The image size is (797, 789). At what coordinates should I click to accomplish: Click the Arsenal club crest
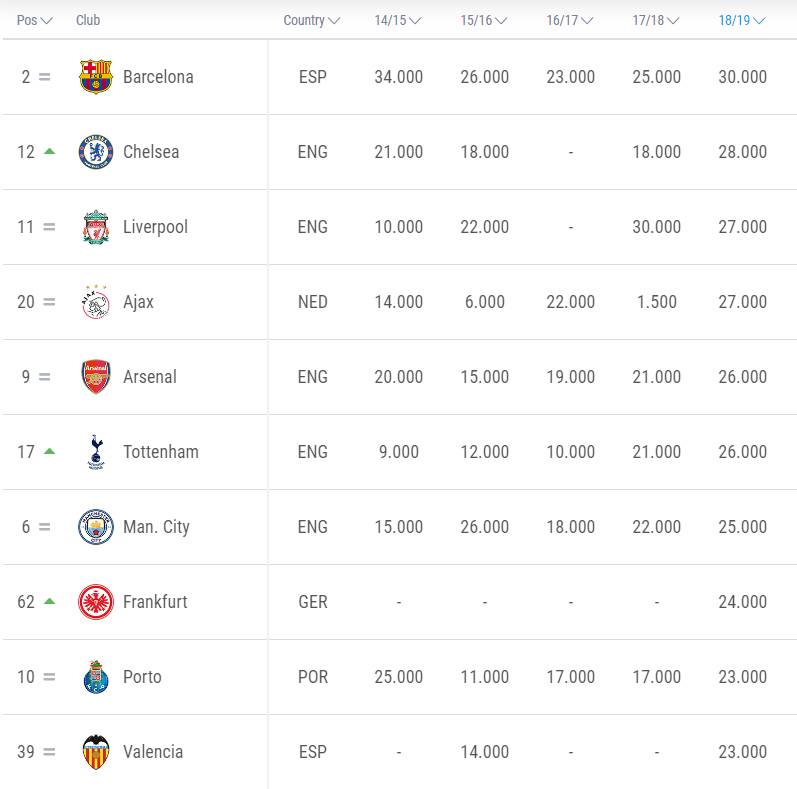click(96, 377)
